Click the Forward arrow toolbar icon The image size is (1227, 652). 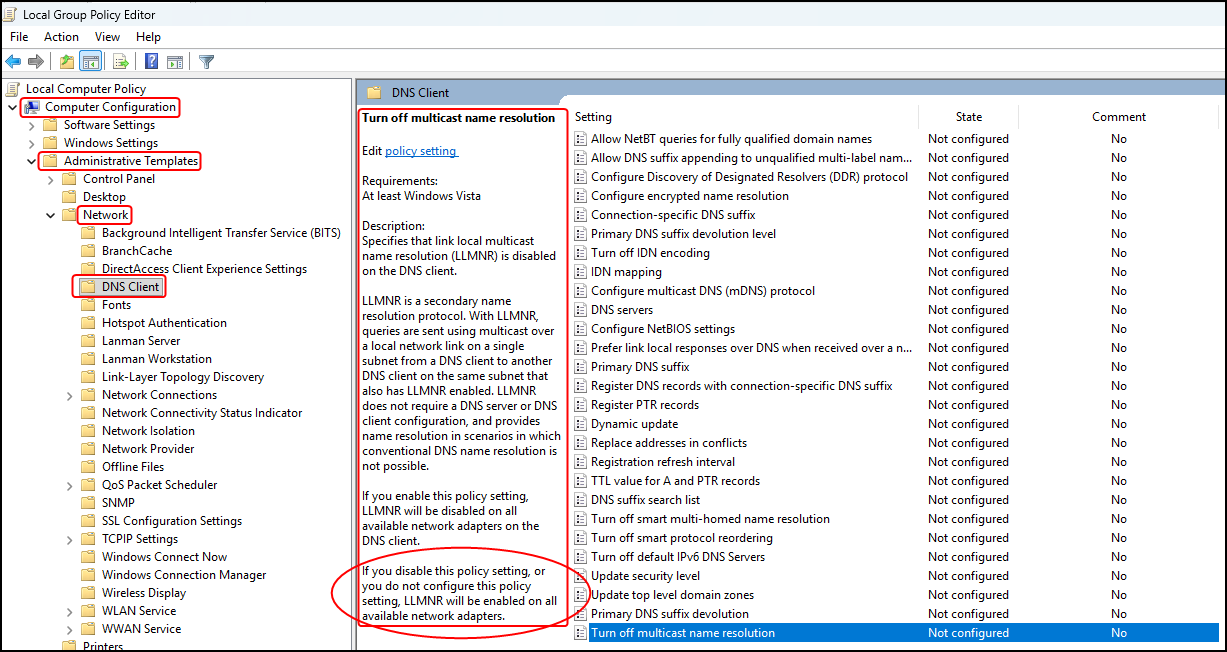pyautogui.click(x=37, y=61)
